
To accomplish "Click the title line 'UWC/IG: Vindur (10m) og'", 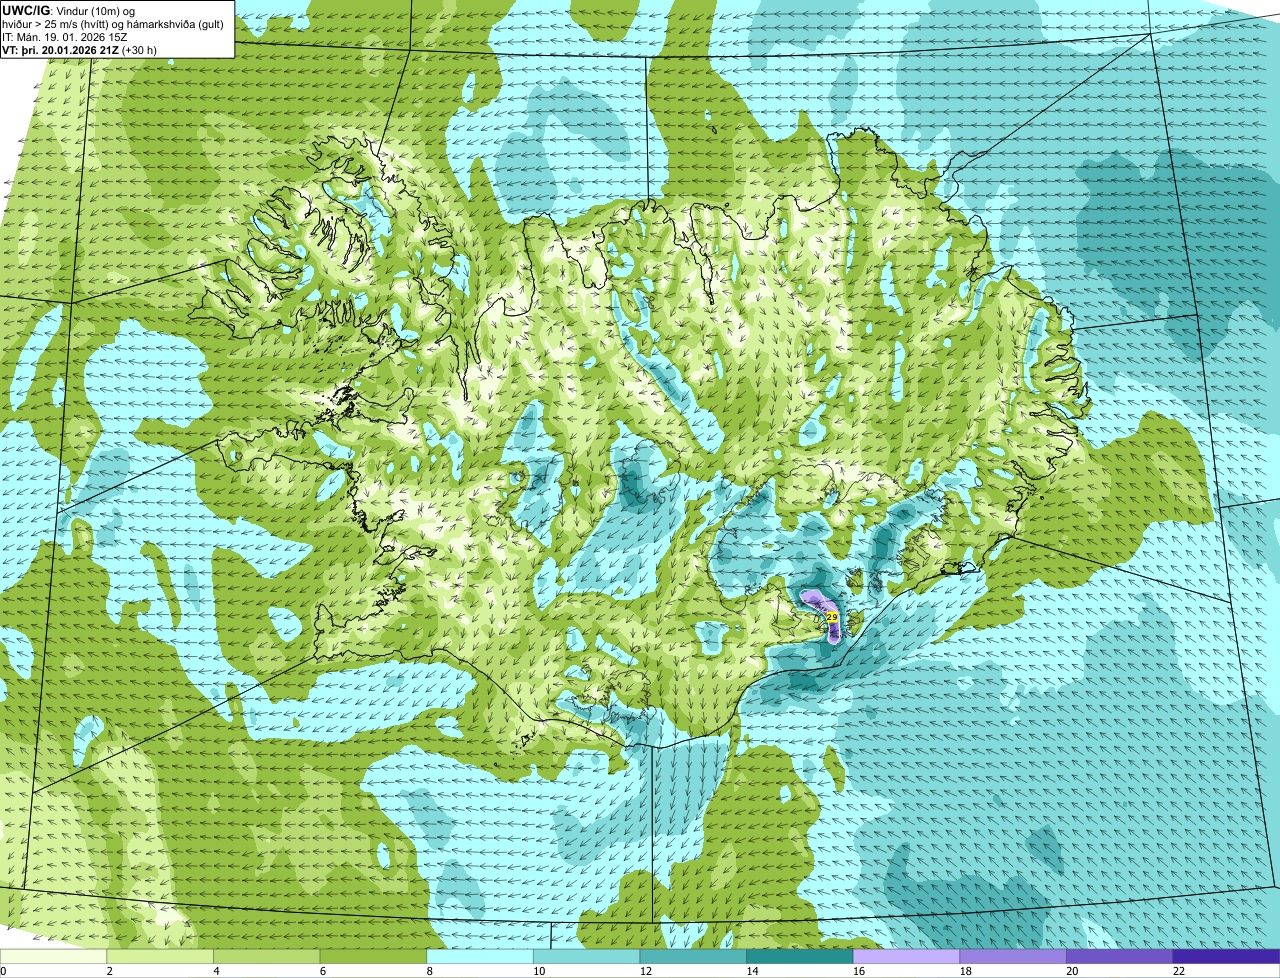I will click(x=69, y=10).
